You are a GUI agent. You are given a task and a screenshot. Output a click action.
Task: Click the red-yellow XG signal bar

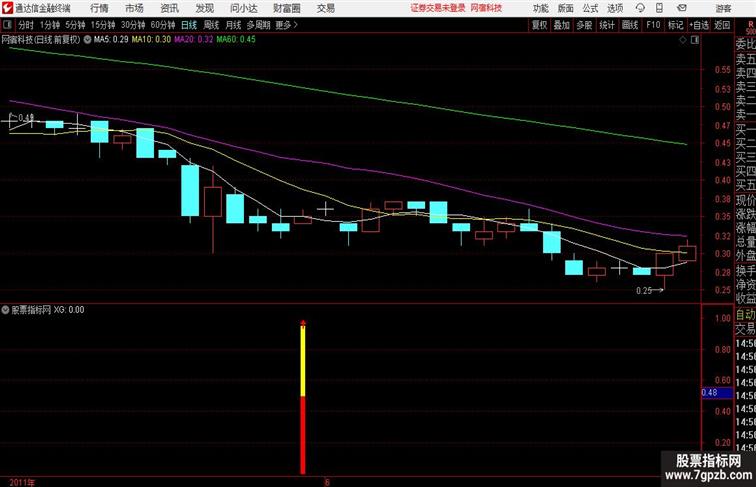[303, 397]
